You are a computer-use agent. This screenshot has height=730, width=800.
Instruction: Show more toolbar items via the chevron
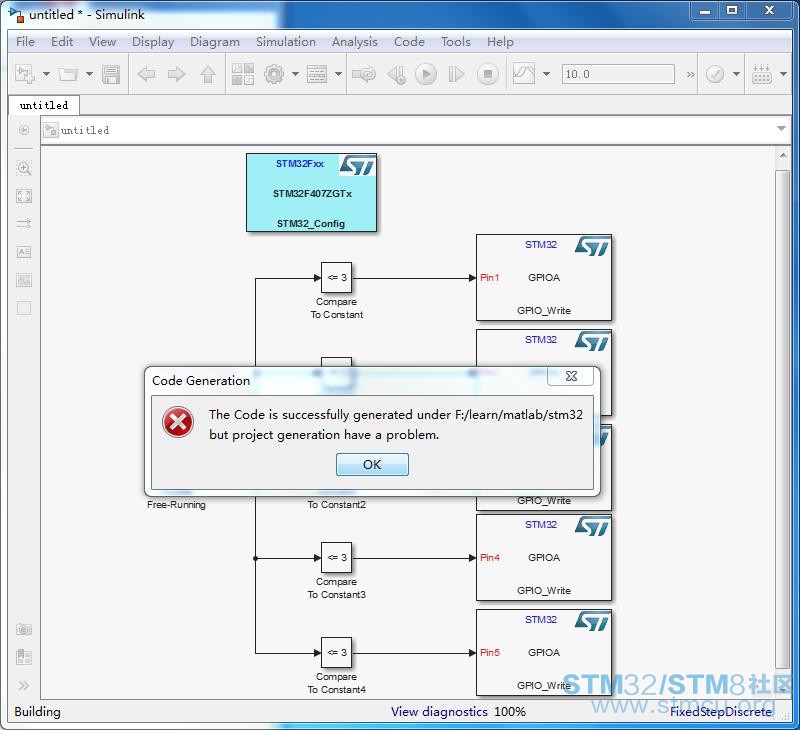point(690,74)
